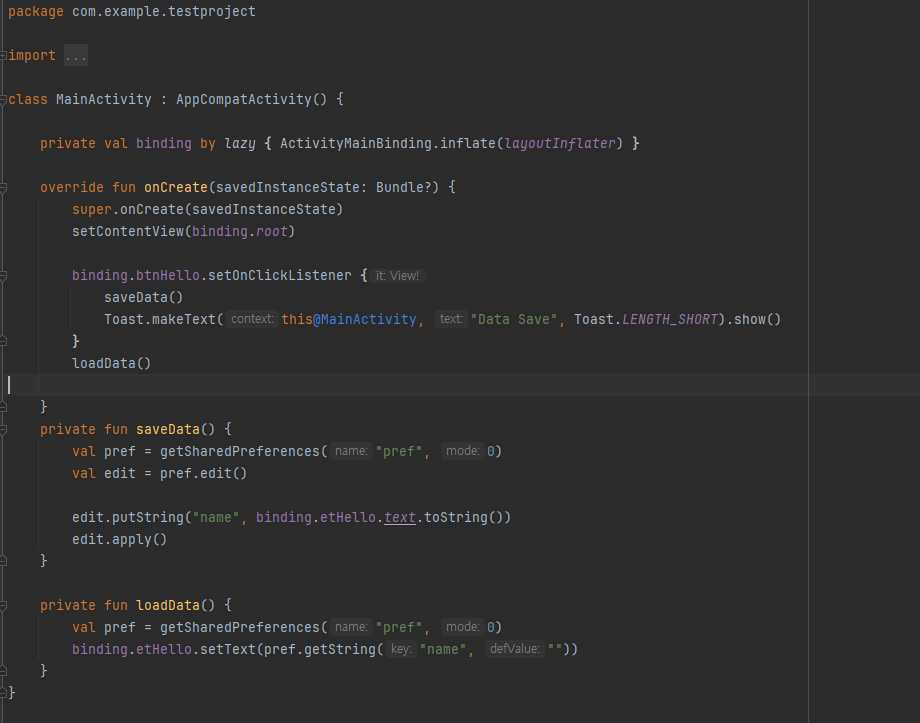Click the super keyword
This screenshot has width=920, height=723.
(92, 210)
